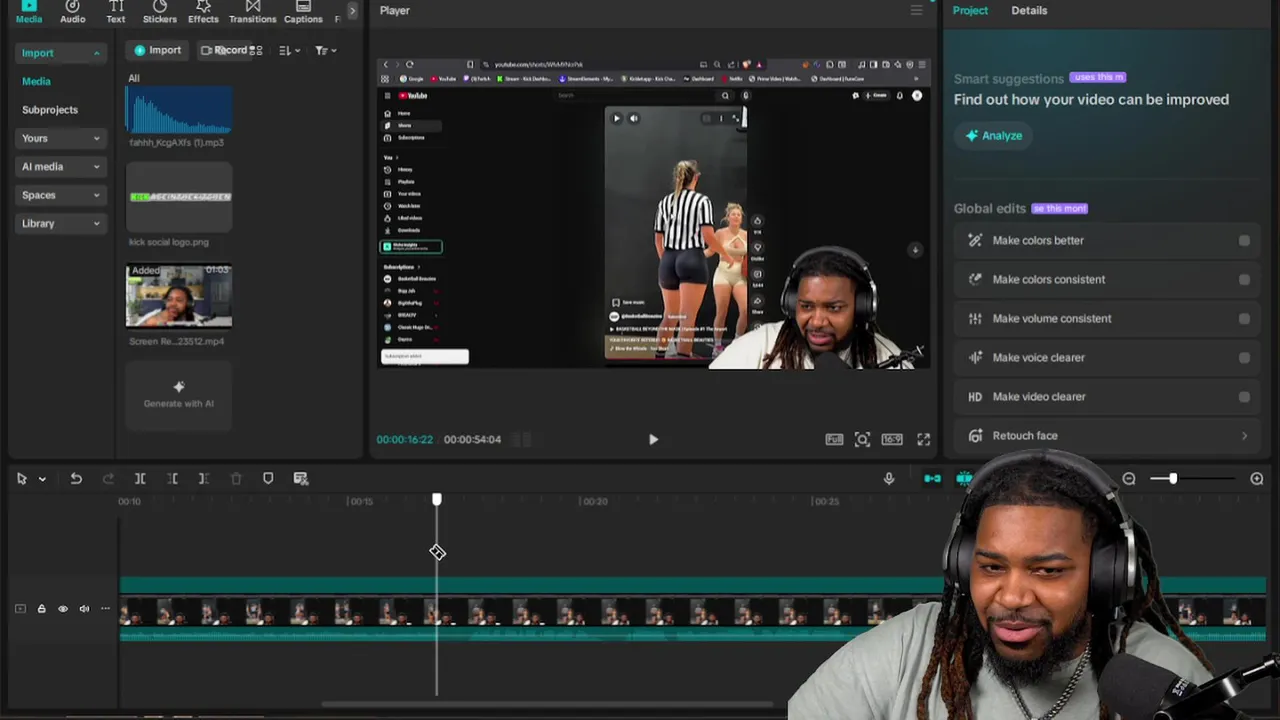Image resolution: width=1280 pixels, height=720 pixels.
Task: Zoom out the timeline
Action: click(1129, 479)
